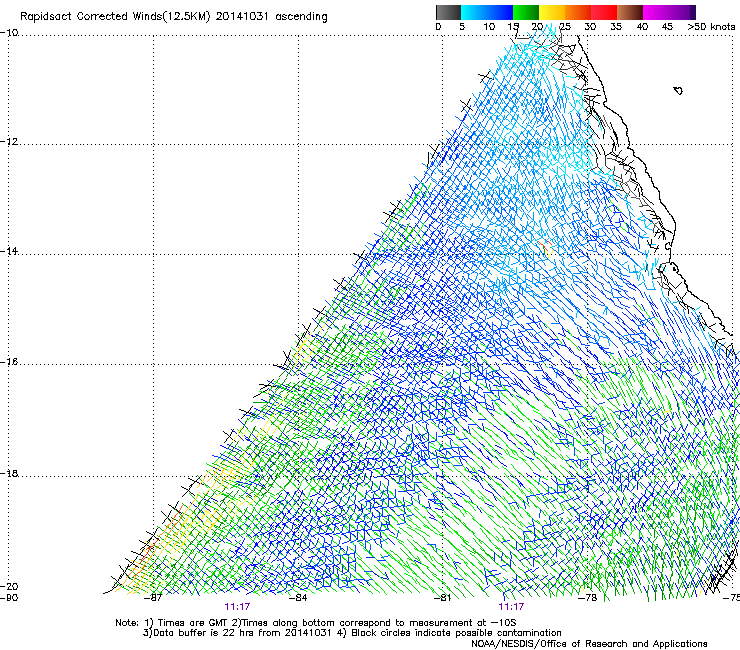
Task: Click the '35' legend scale label
Action: (616, 27)
